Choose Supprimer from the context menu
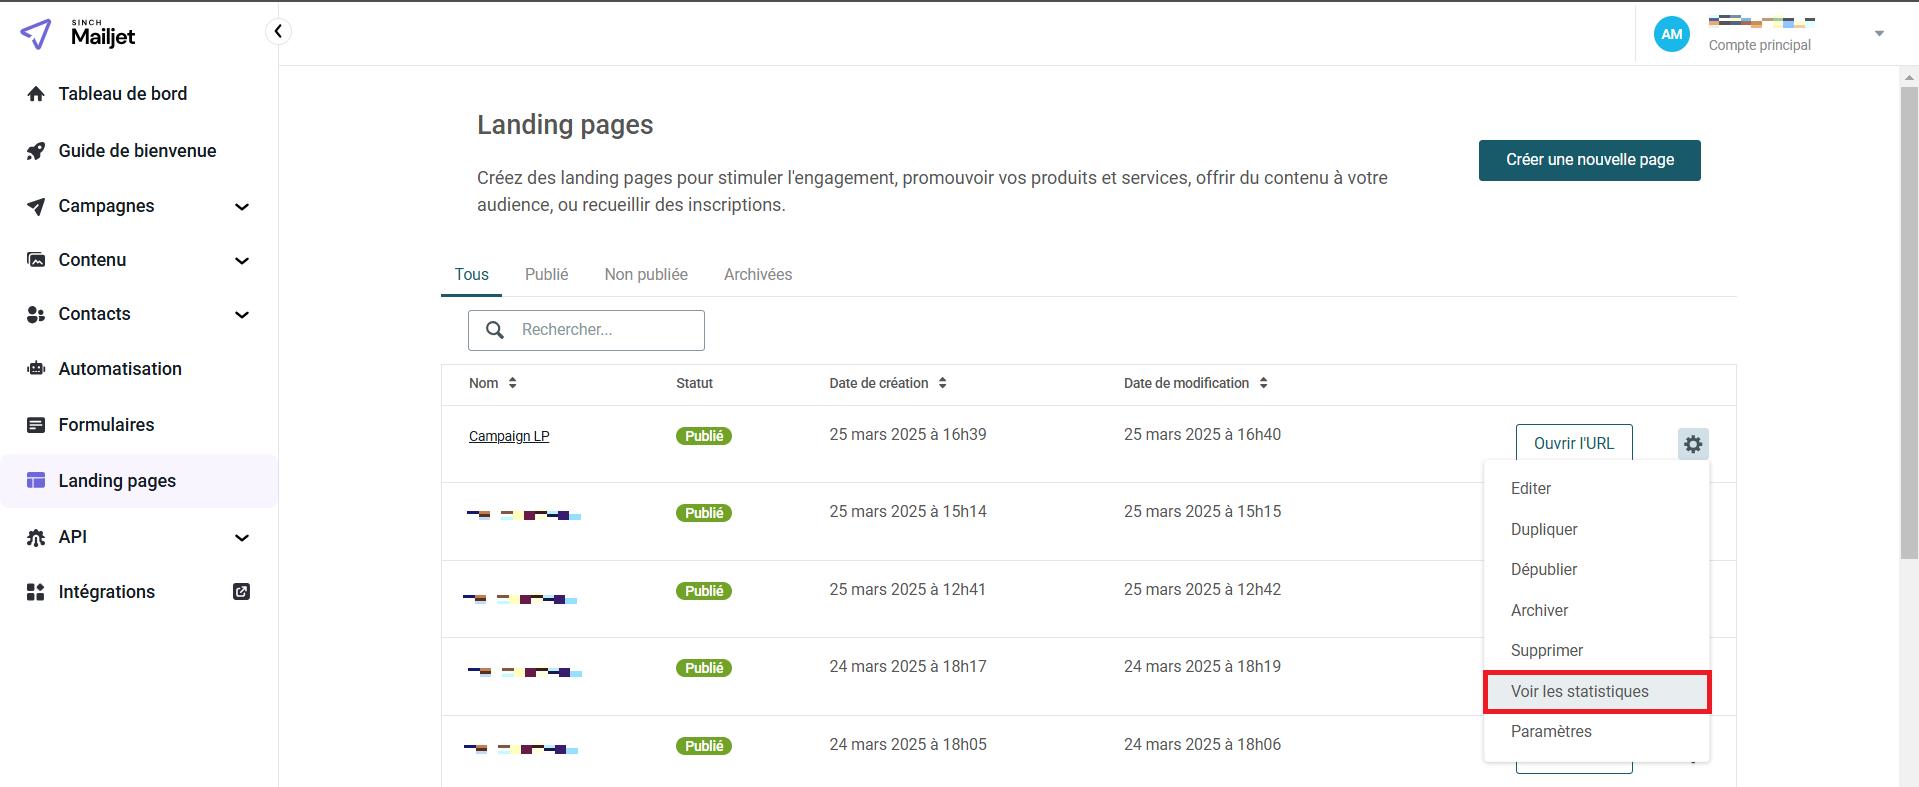The width and height of the screenshot is (1919, 787). [x=1597, y=651]
